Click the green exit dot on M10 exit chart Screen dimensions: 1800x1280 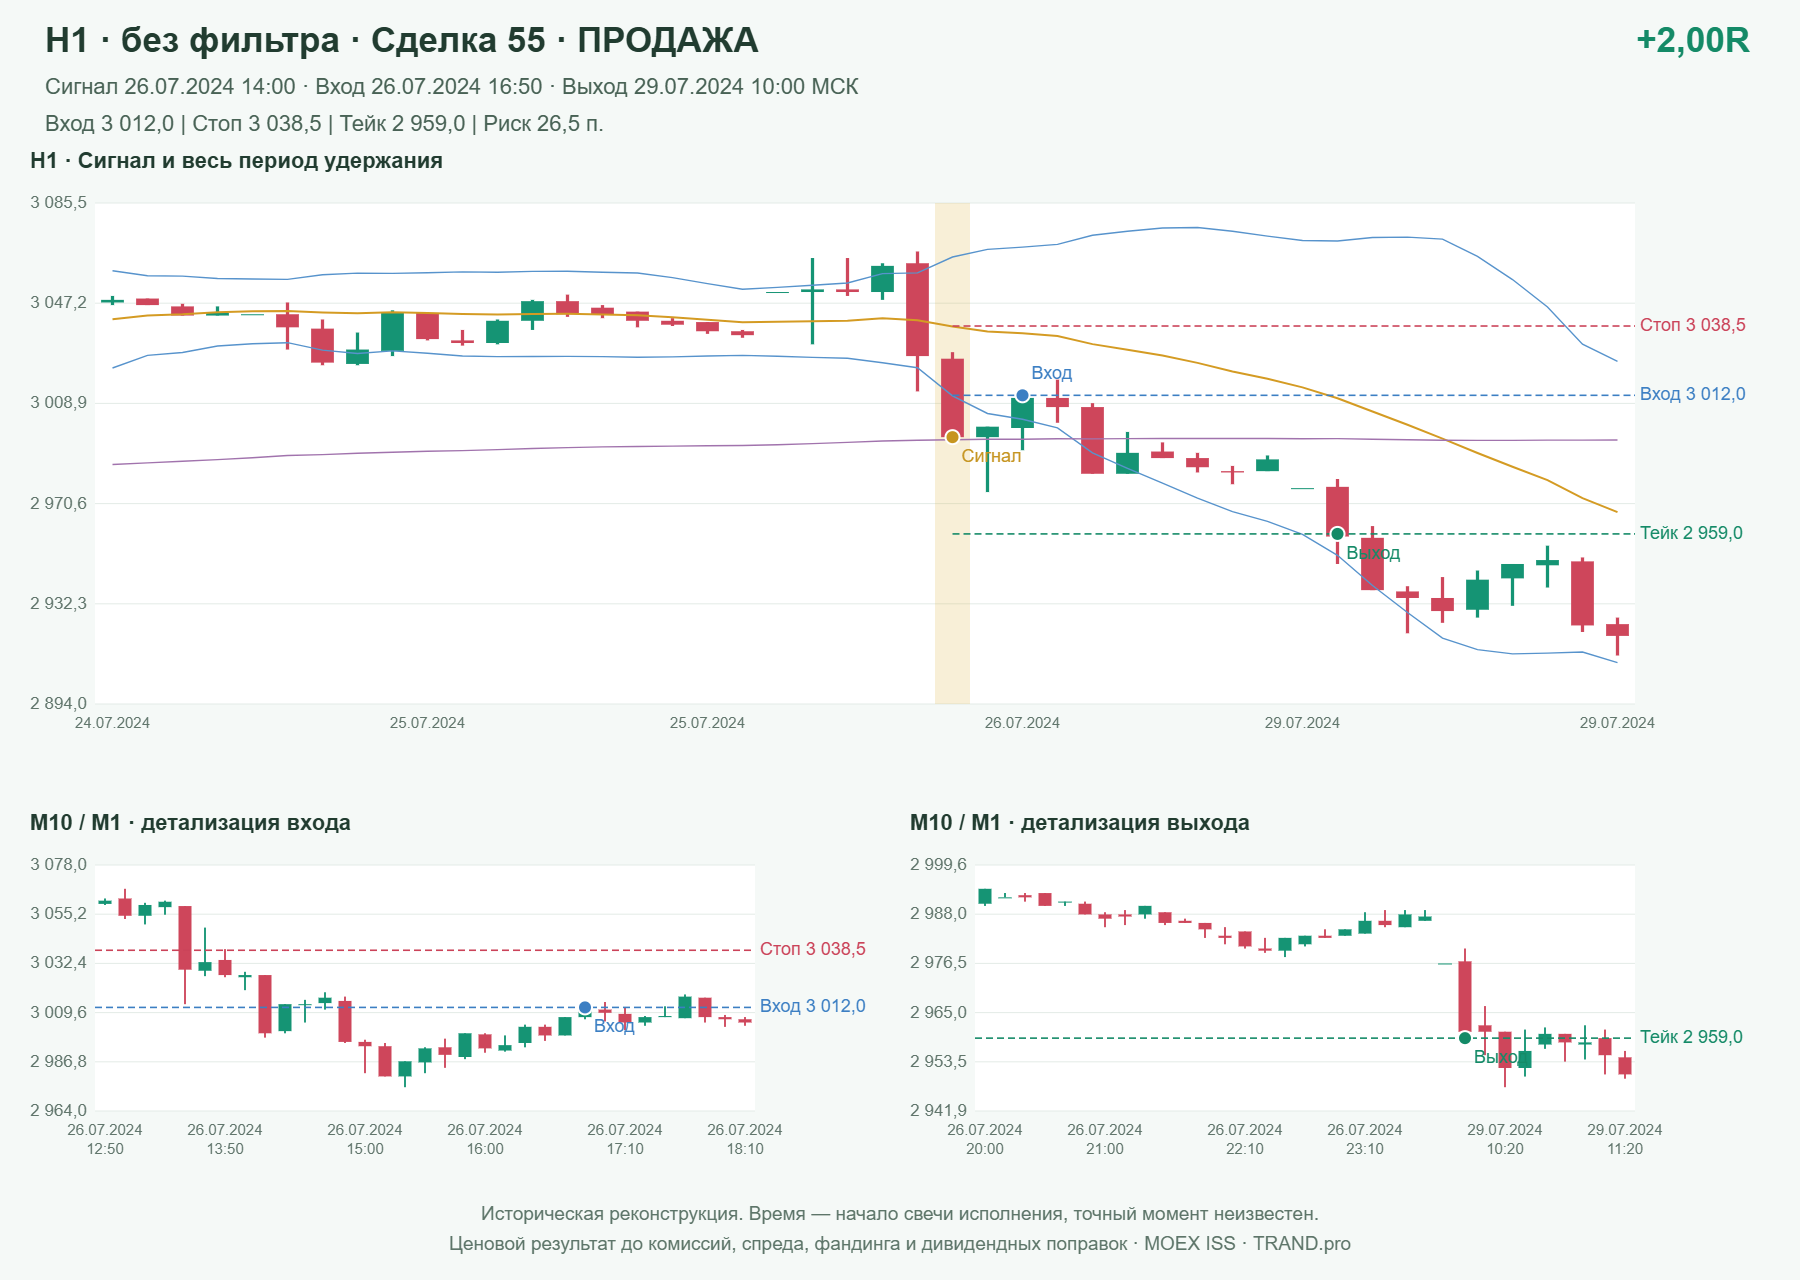coord(1465,1038)
